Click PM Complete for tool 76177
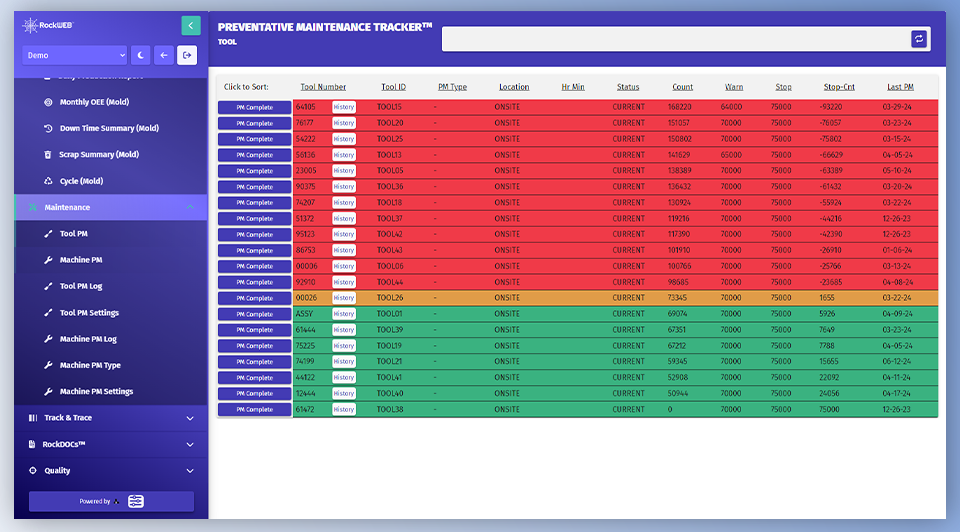960x532 pixels. point(255,123)
